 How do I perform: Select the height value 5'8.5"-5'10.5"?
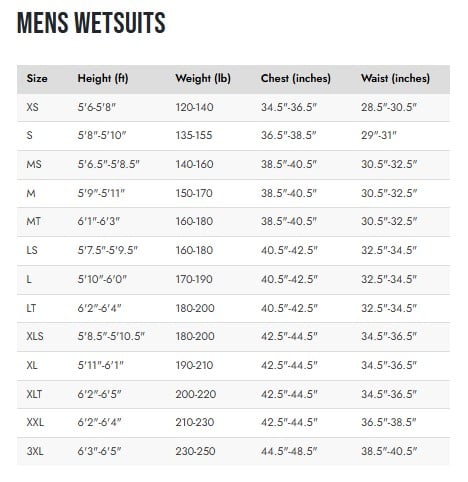point(111,336)
